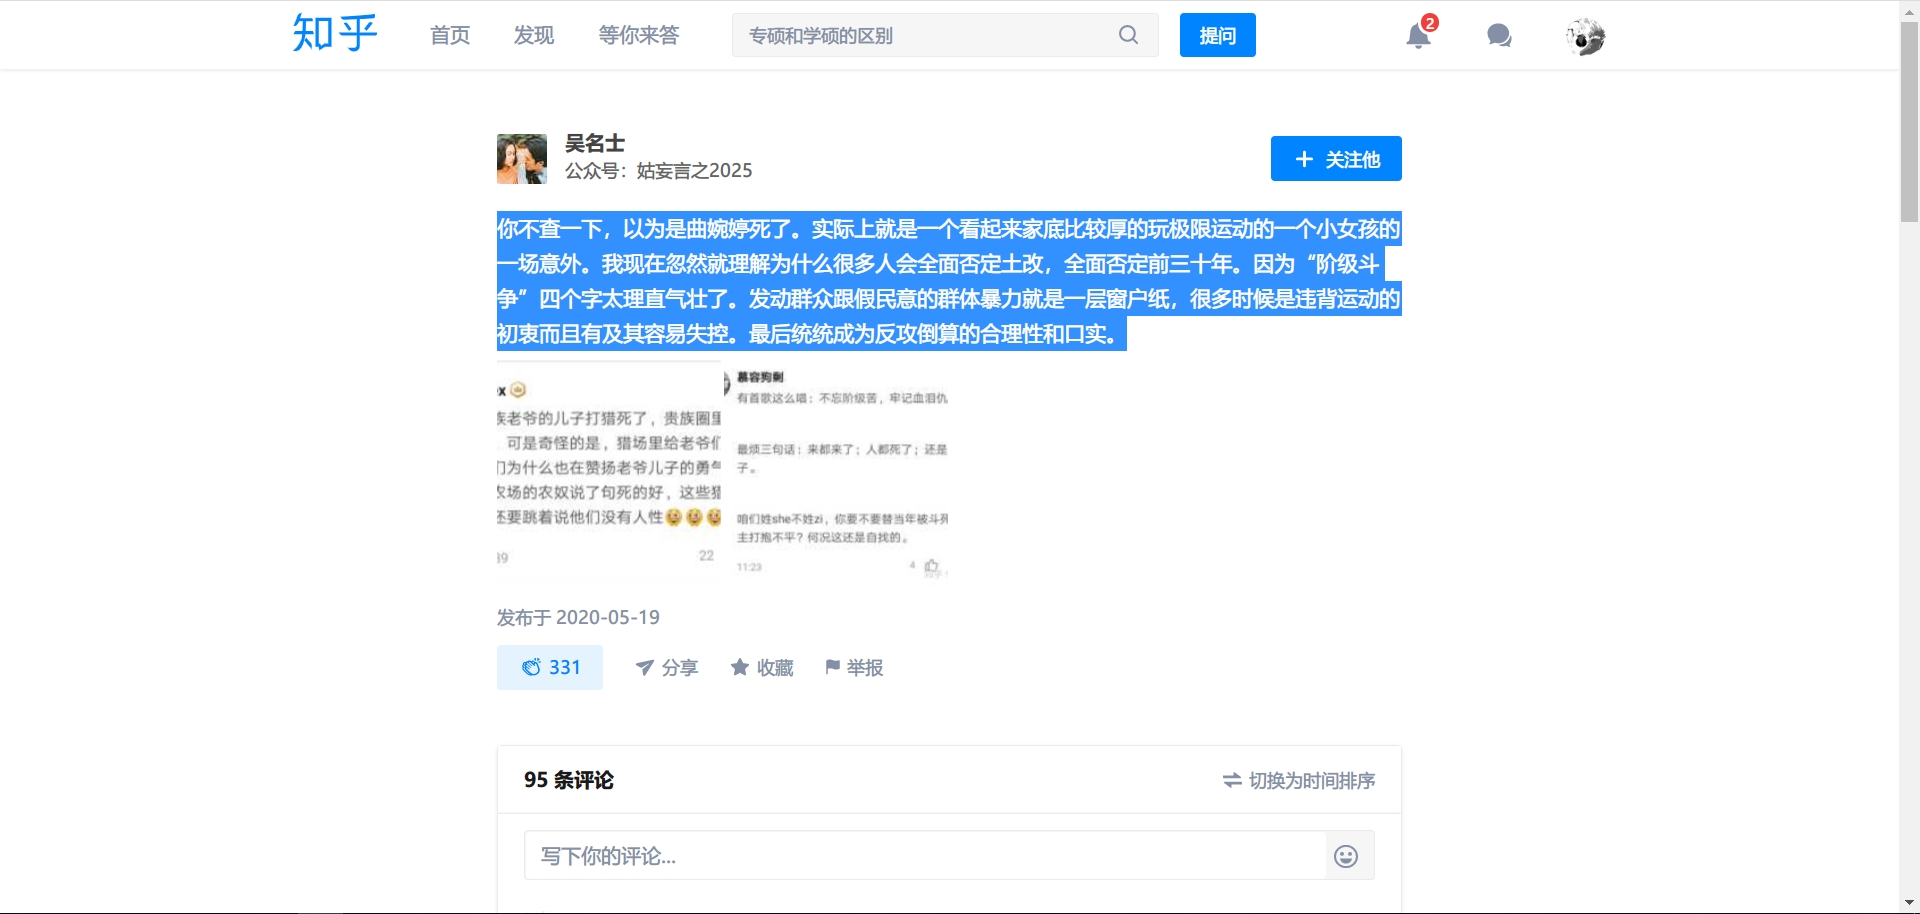Screen dimensions: 1920x914
Task: Go to the 首页 tab
Action: [x=450, y=35]
